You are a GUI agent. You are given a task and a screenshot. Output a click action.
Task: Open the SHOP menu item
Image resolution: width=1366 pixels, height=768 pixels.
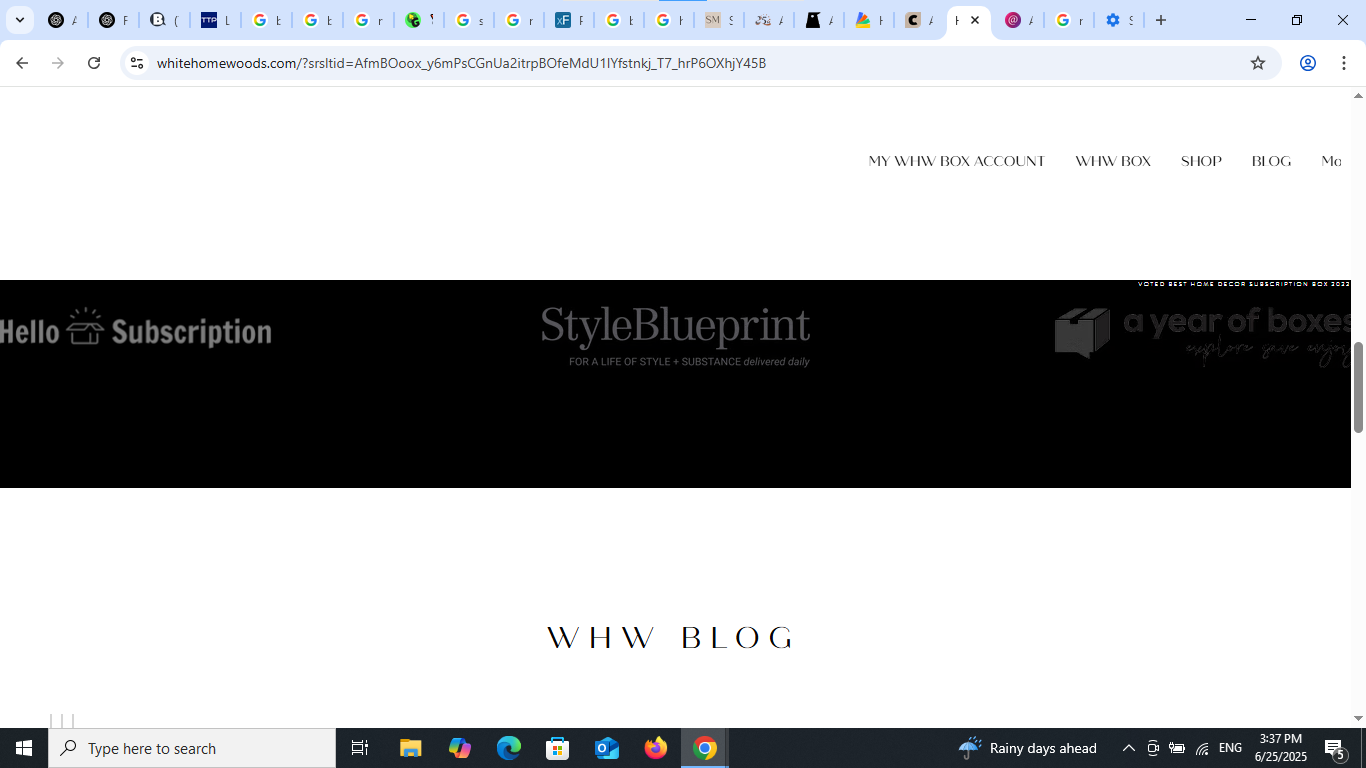tap(1201, 161)
